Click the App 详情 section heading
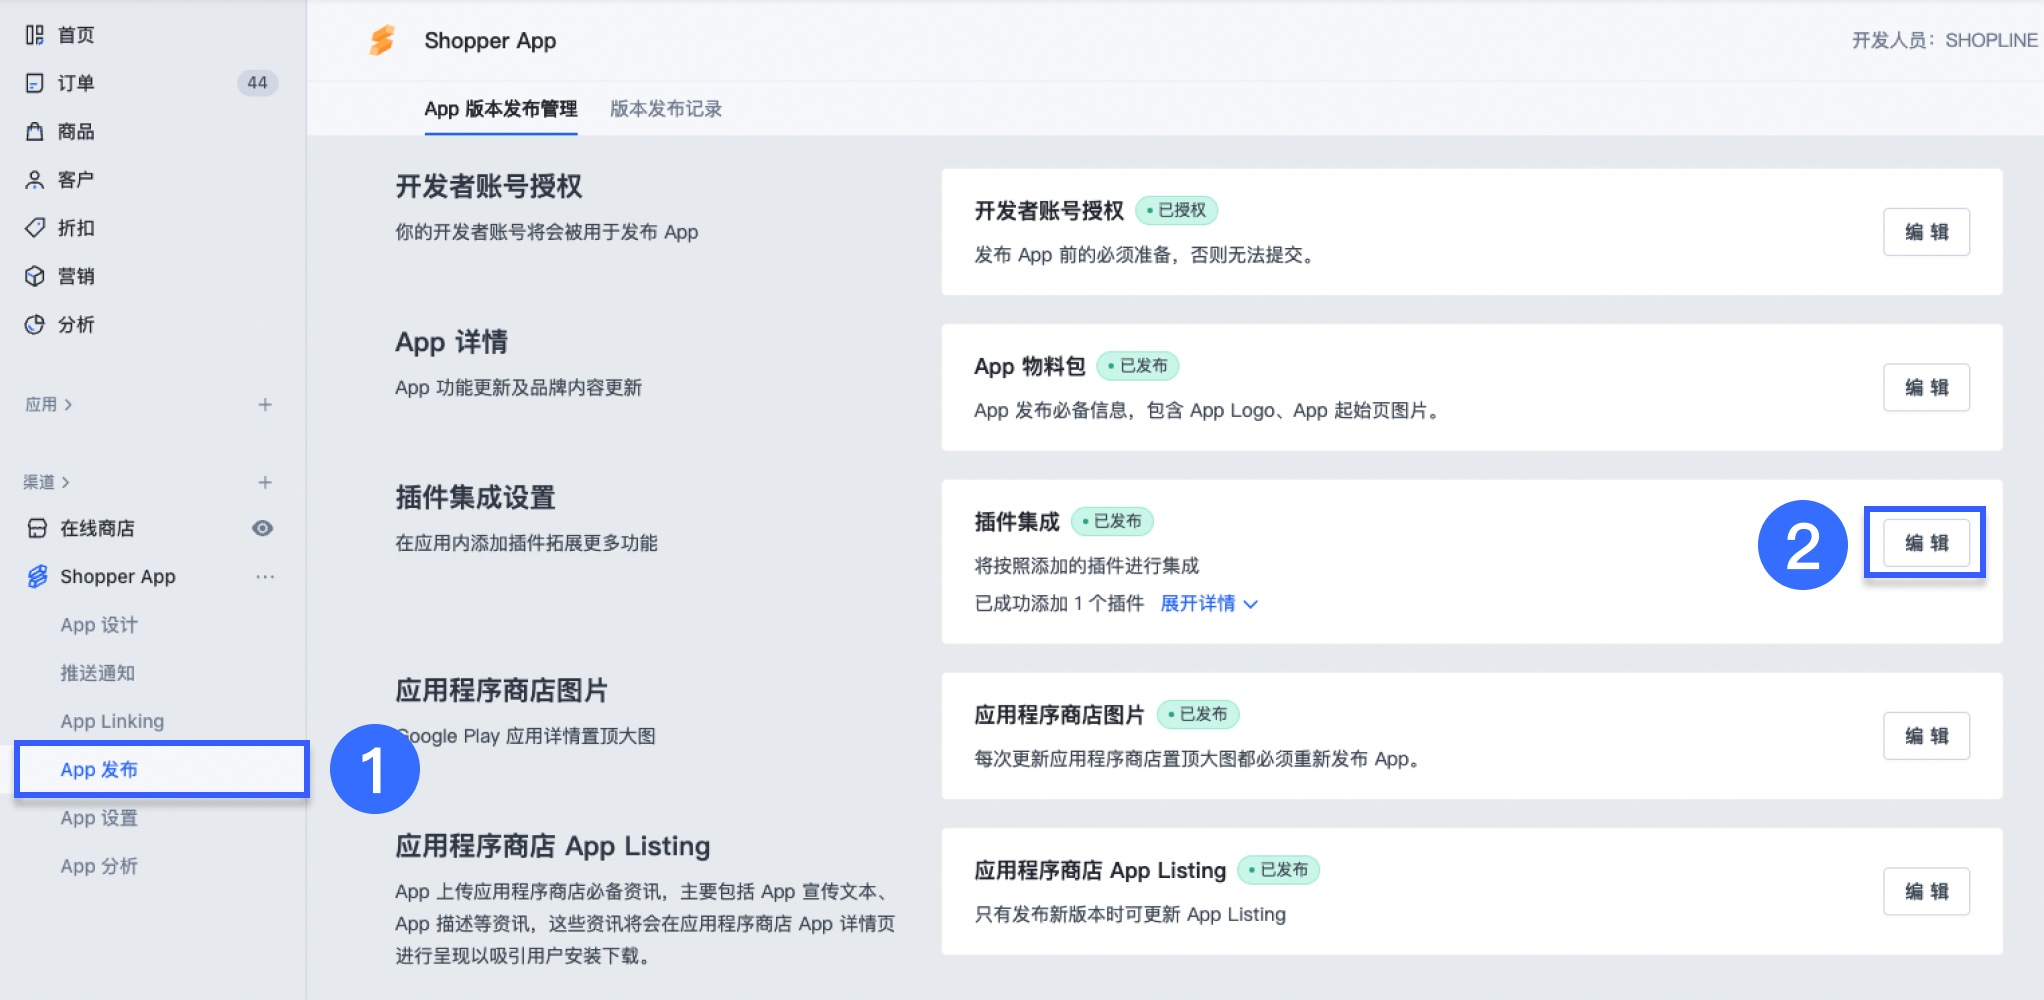Viewport: 2044px width, 1000px height. click(451, 342)
